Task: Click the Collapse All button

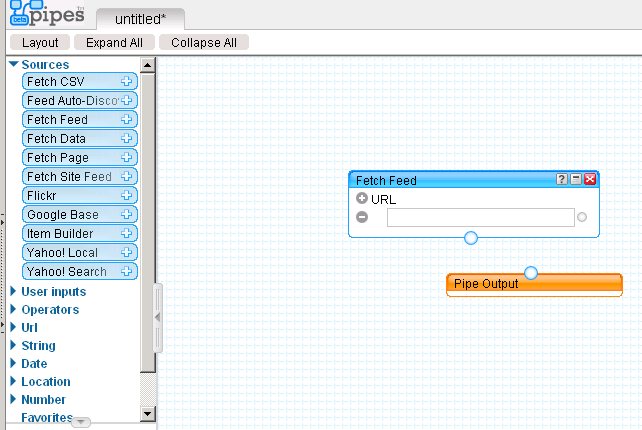Action: coord(204,43)
